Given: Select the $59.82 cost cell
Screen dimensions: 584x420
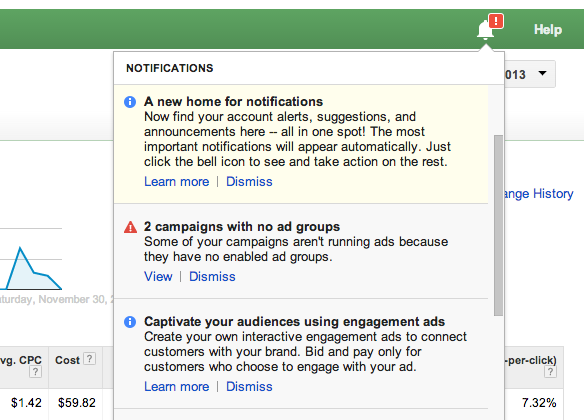Looking at the screenshot, I should [x=77, y=403].
